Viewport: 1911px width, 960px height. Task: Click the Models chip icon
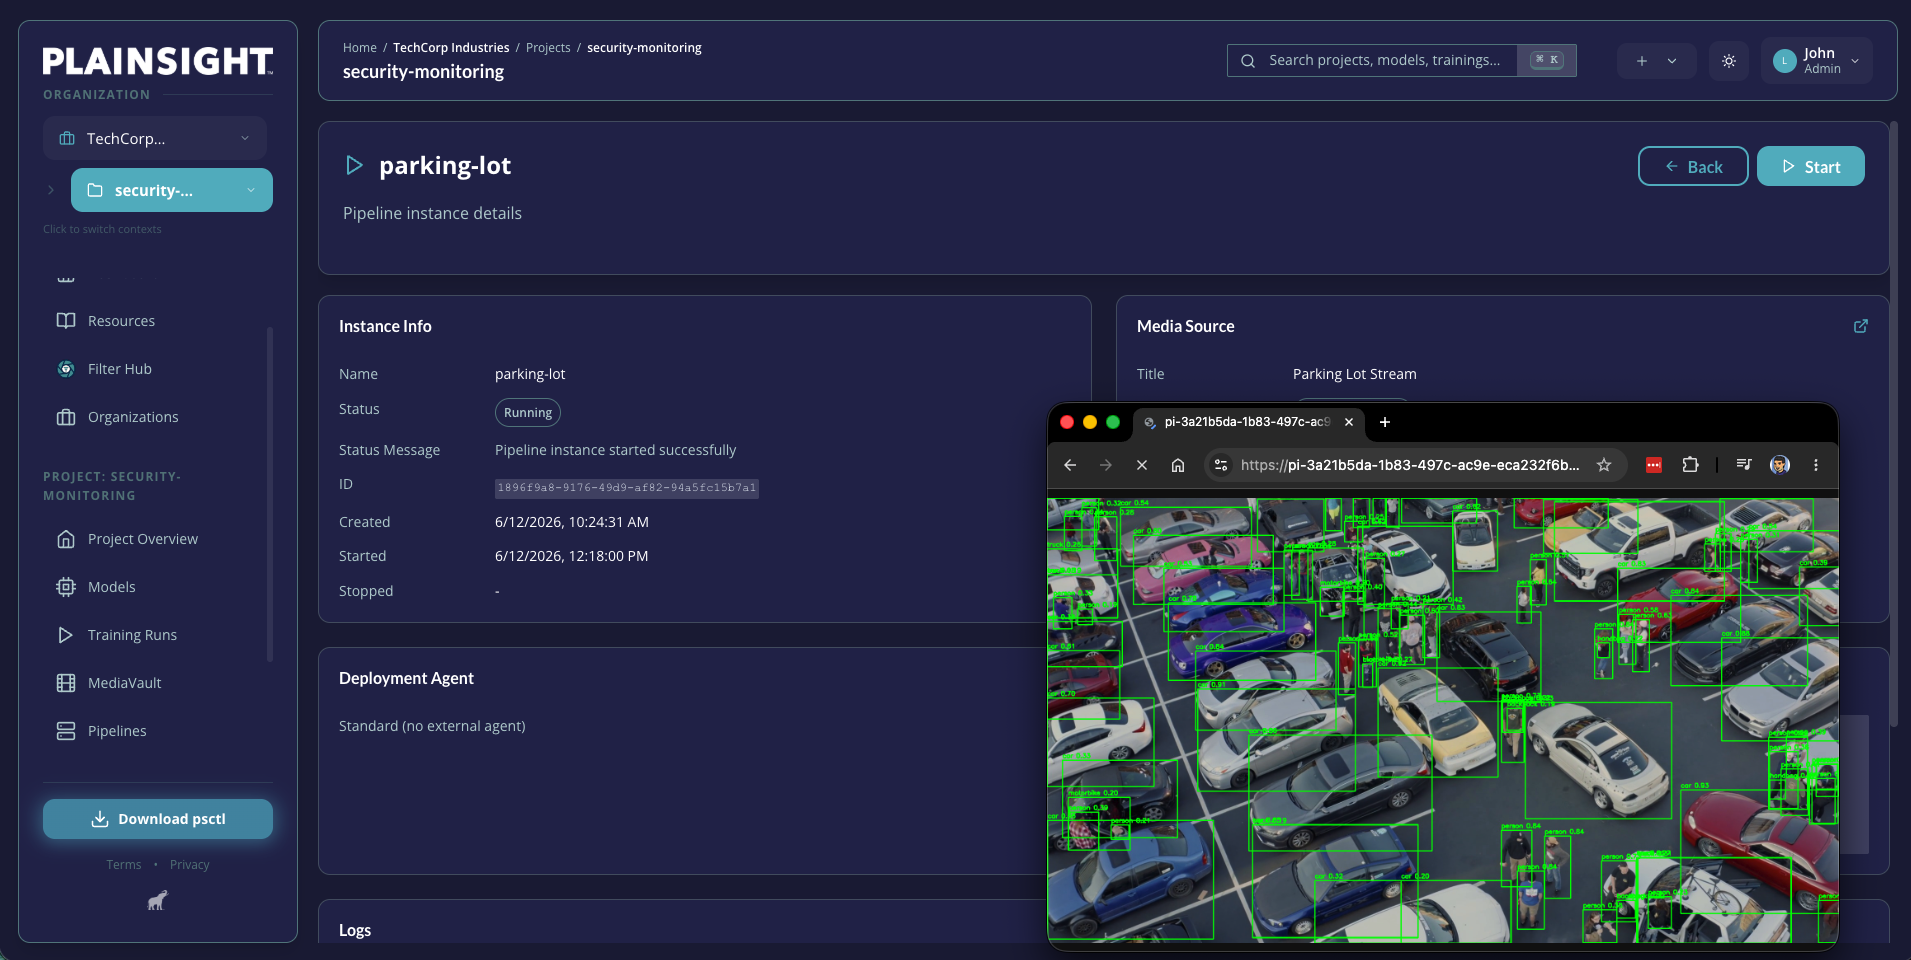(66, 587)
